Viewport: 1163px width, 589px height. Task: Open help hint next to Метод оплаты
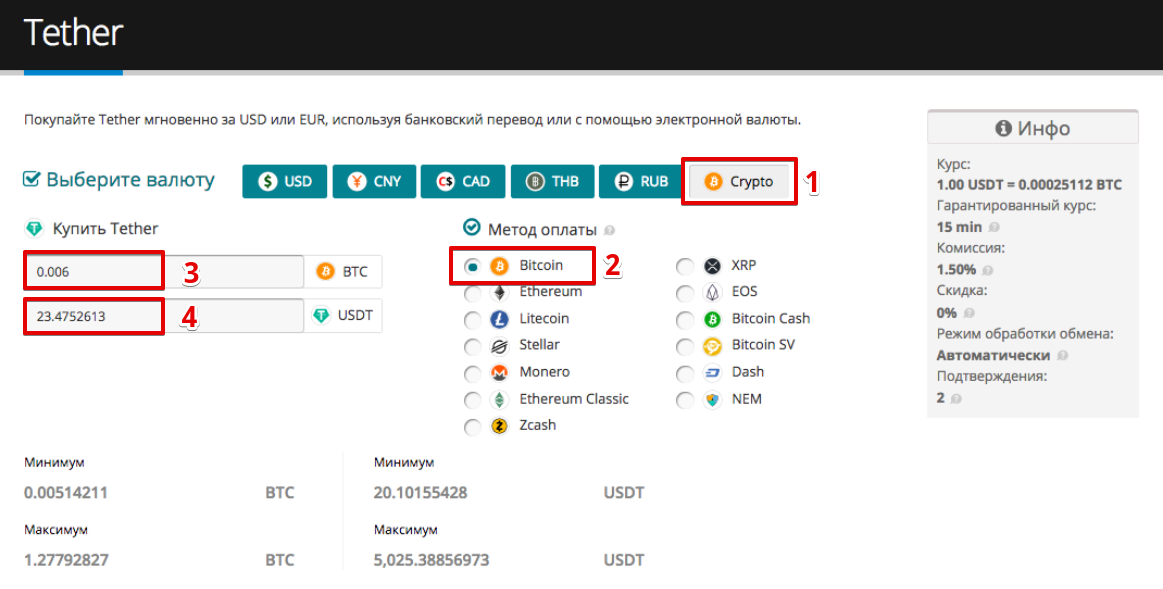610,231
